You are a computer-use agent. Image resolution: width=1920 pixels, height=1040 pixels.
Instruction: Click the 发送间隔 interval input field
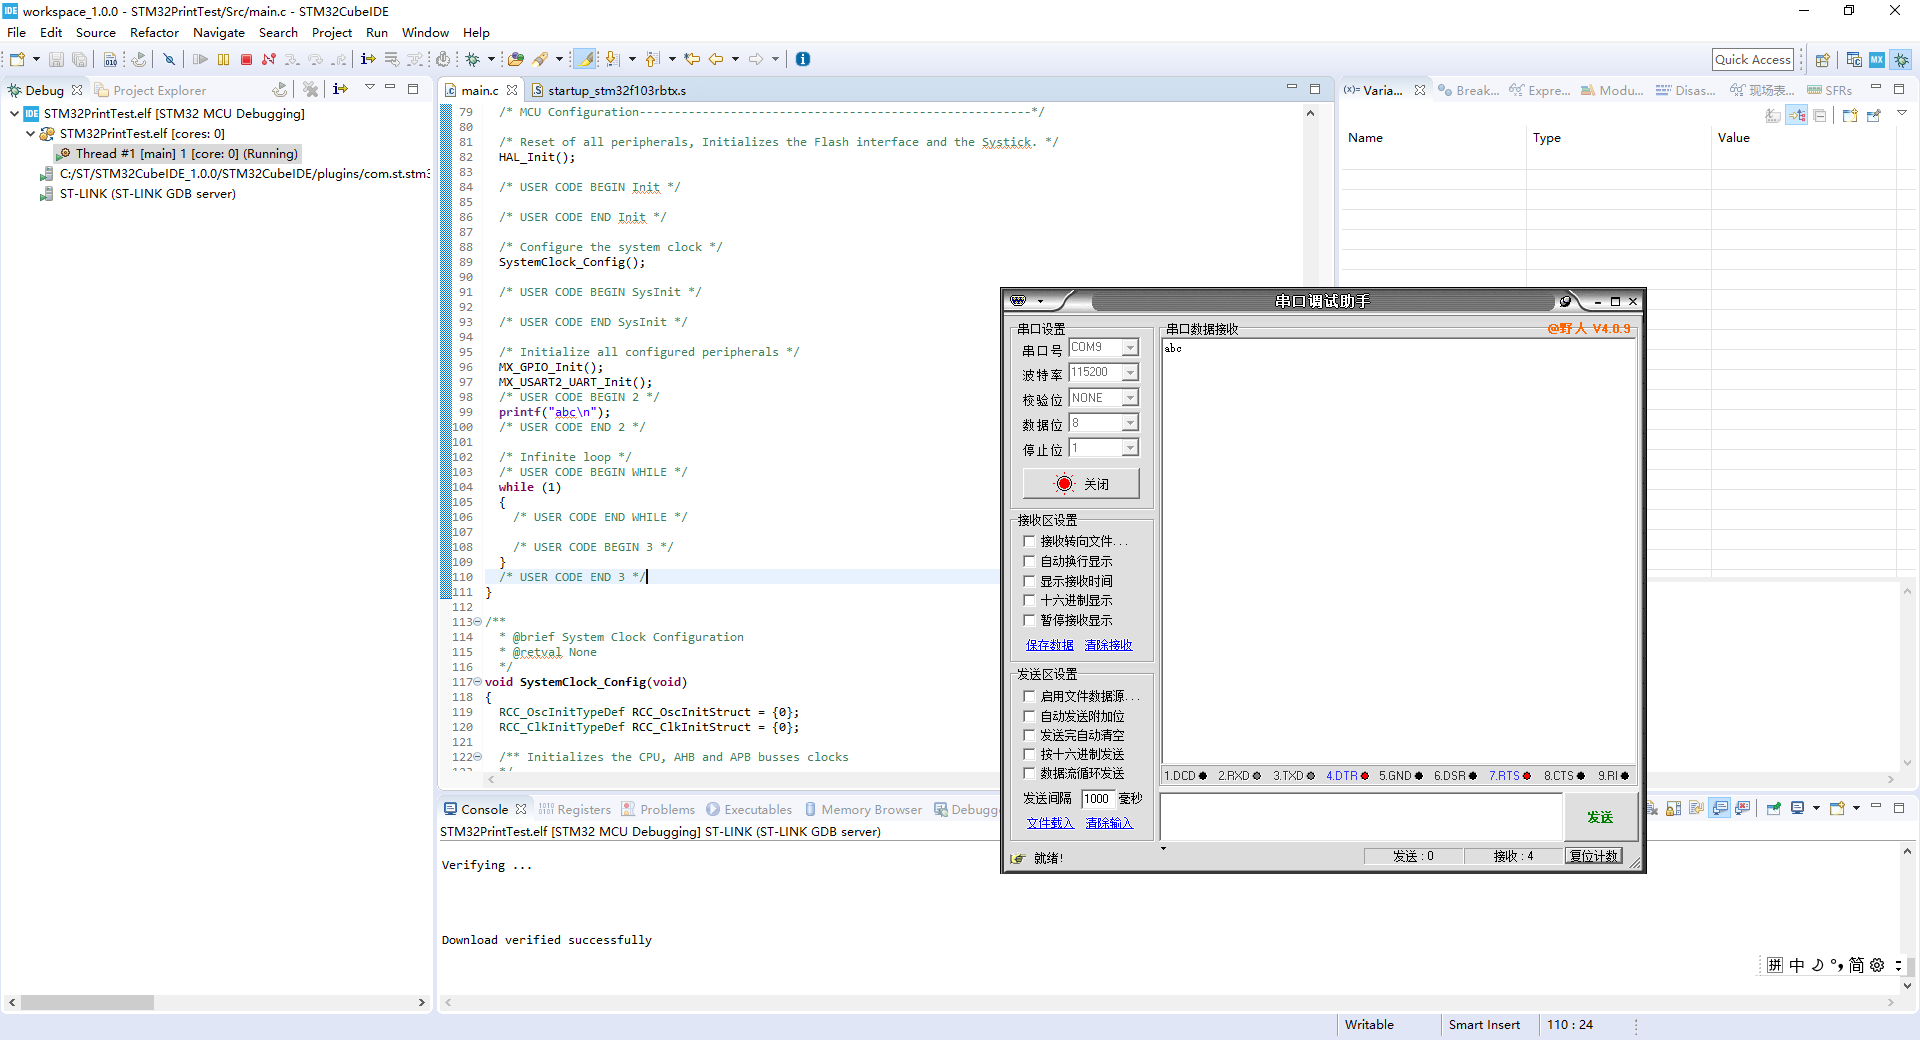coord(1097,799)
